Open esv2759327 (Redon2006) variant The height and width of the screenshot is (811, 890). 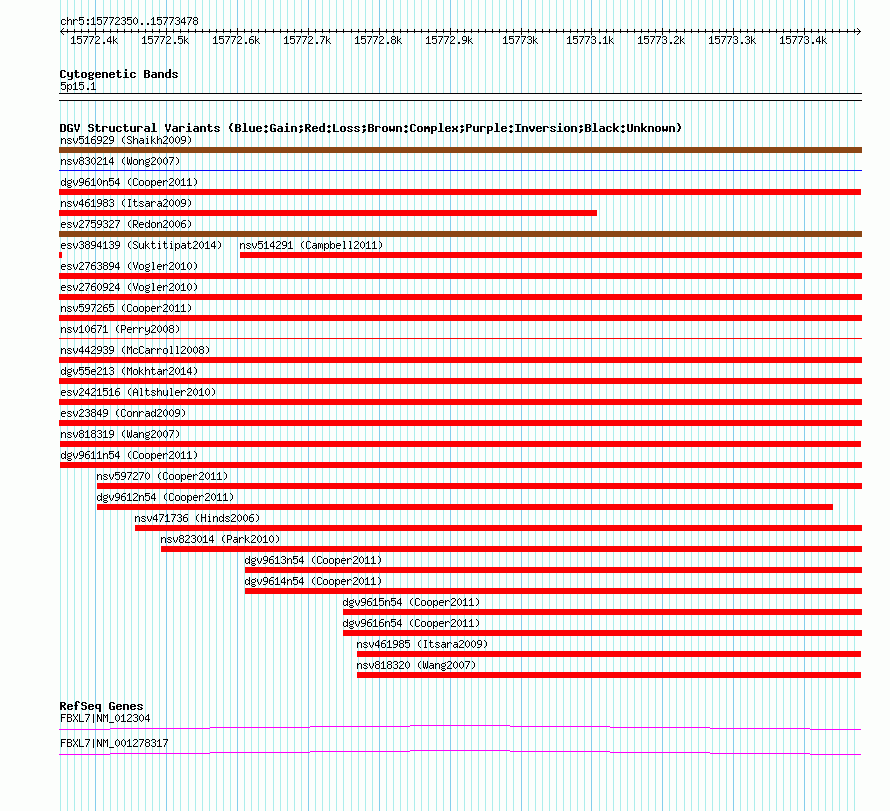click(126, 224)
